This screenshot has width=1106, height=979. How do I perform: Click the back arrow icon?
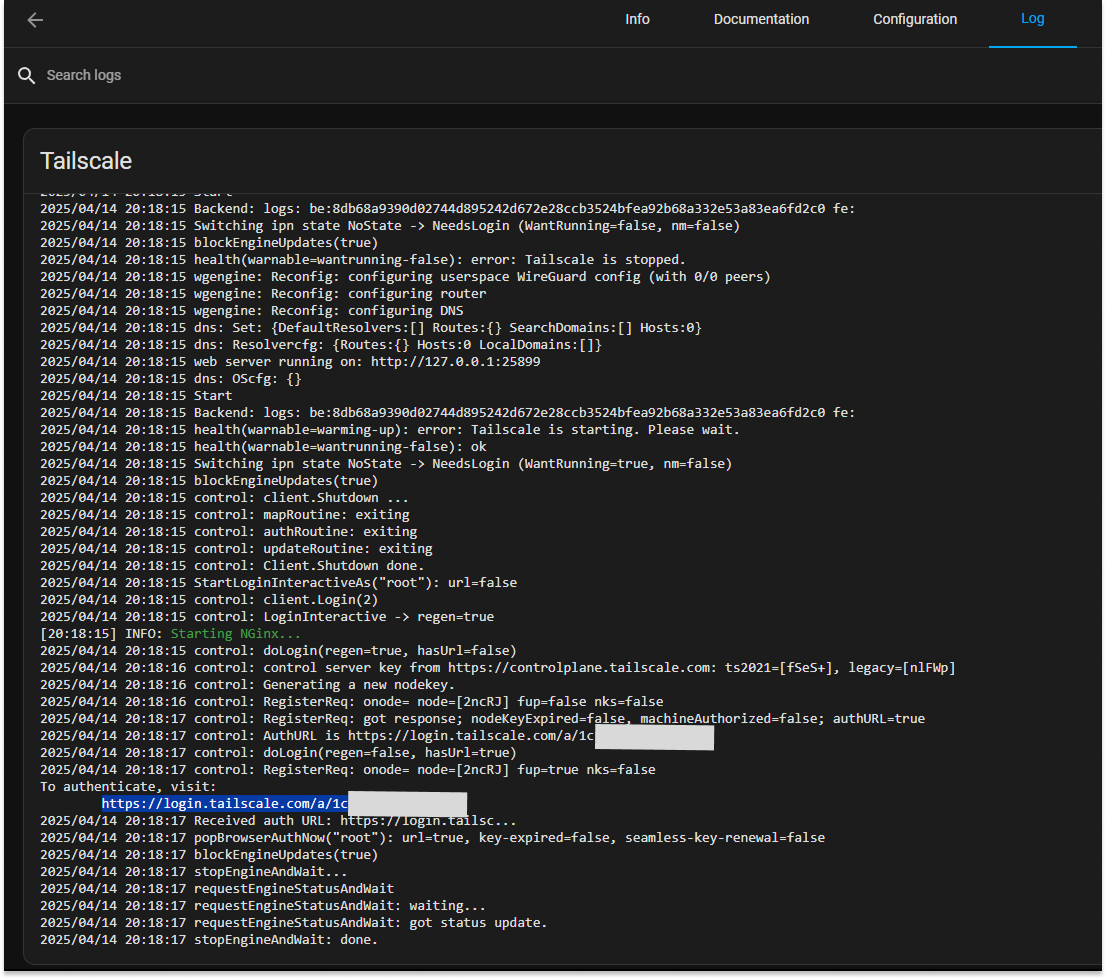click(x=35, y=20)
